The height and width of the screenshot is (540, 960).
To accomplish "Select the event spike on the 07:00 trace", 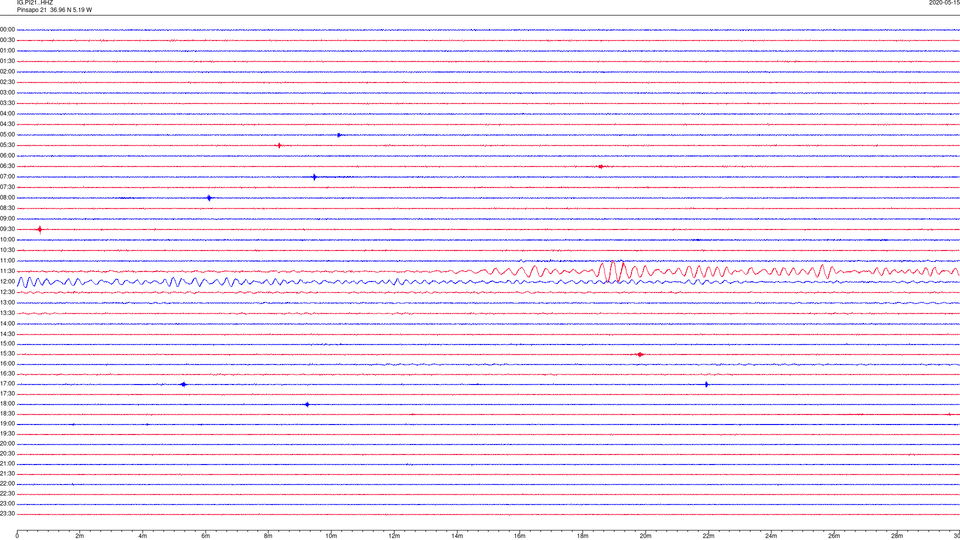I will click(x=315, y=177).
